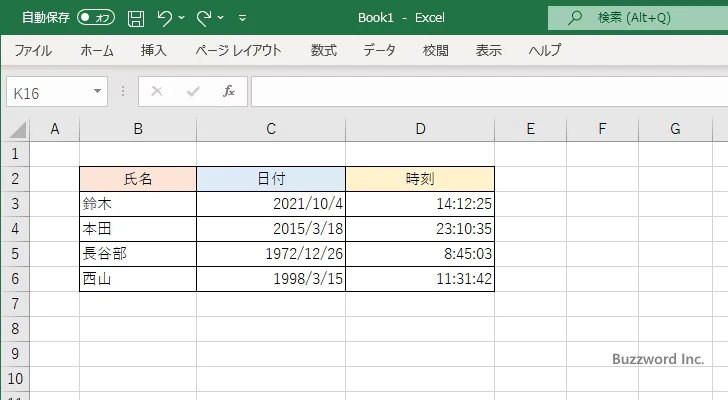Click the formula bar Enter checkmark icon
Viewport: 728px width, 400px height.
tap(193, 92)
